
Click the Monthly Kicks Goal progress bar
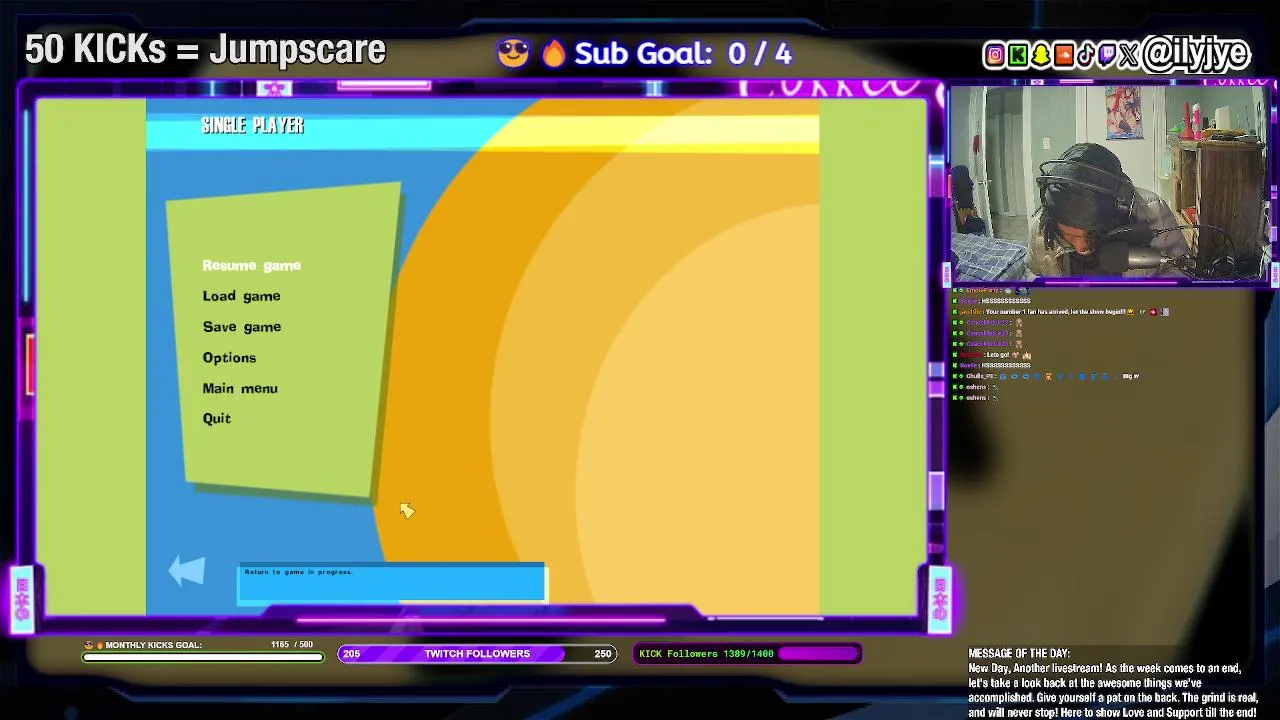(x=203, y=657)
